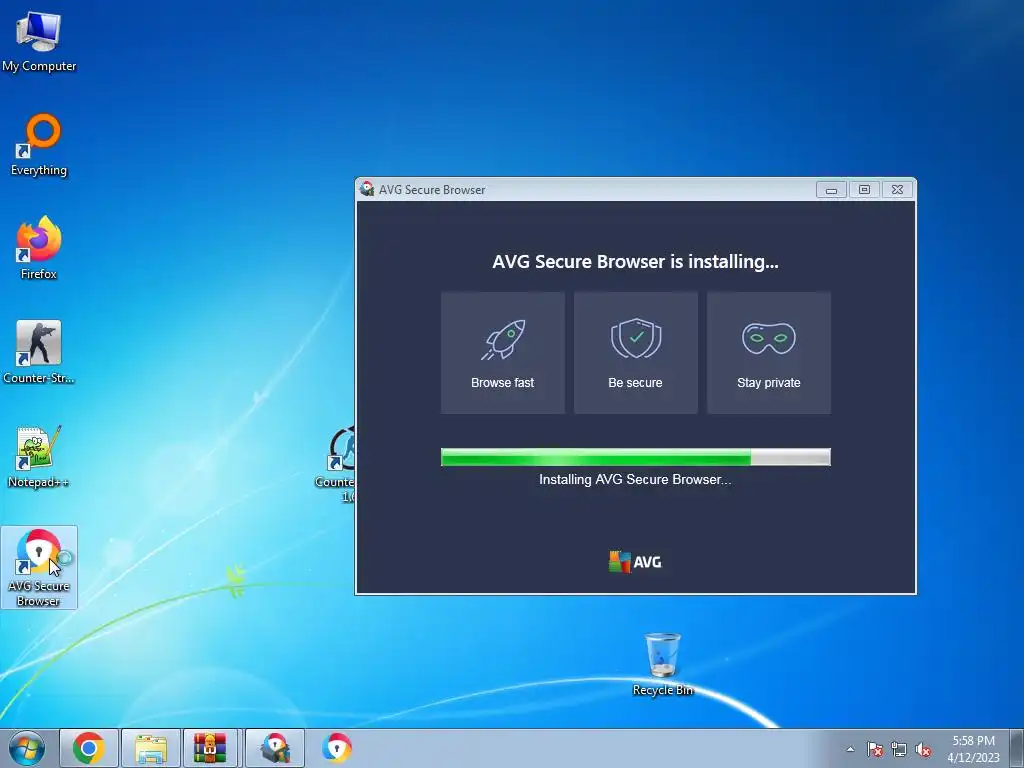Click the installer title bar app icon

click(367, 189)
